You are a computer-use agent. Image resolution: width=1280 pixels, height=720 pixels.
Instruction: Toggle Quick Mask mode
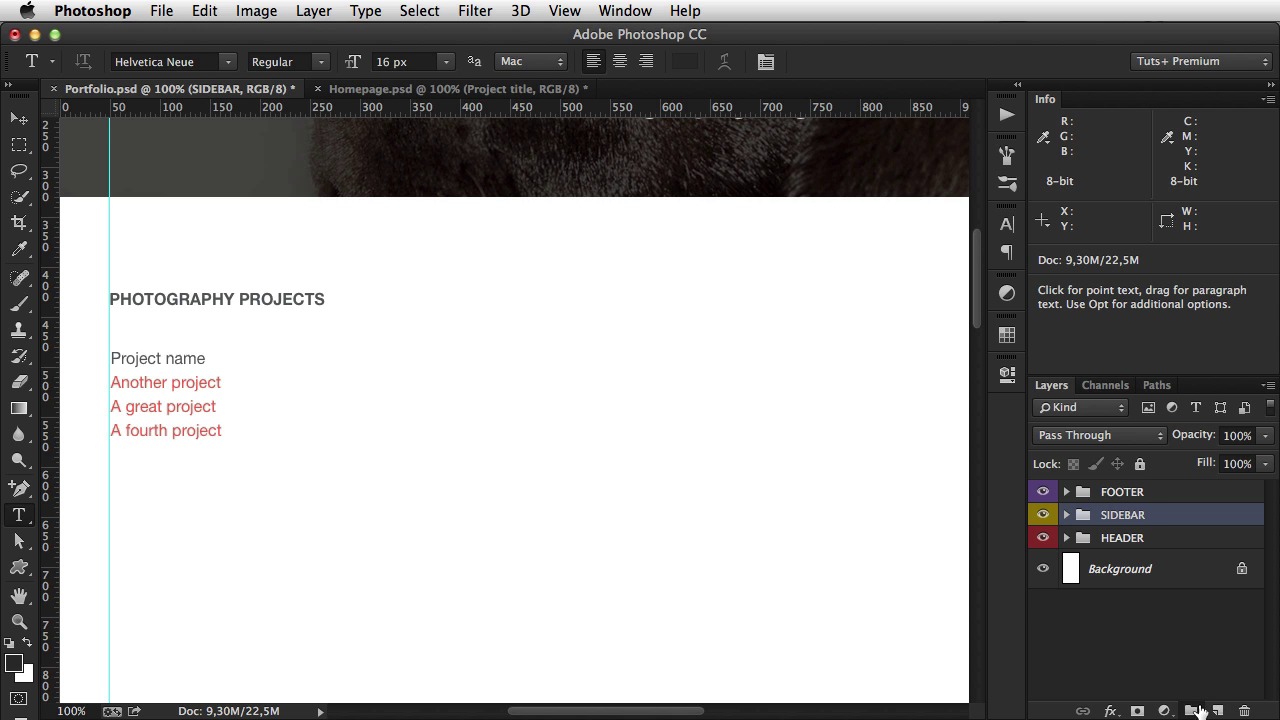coord(19,698)
